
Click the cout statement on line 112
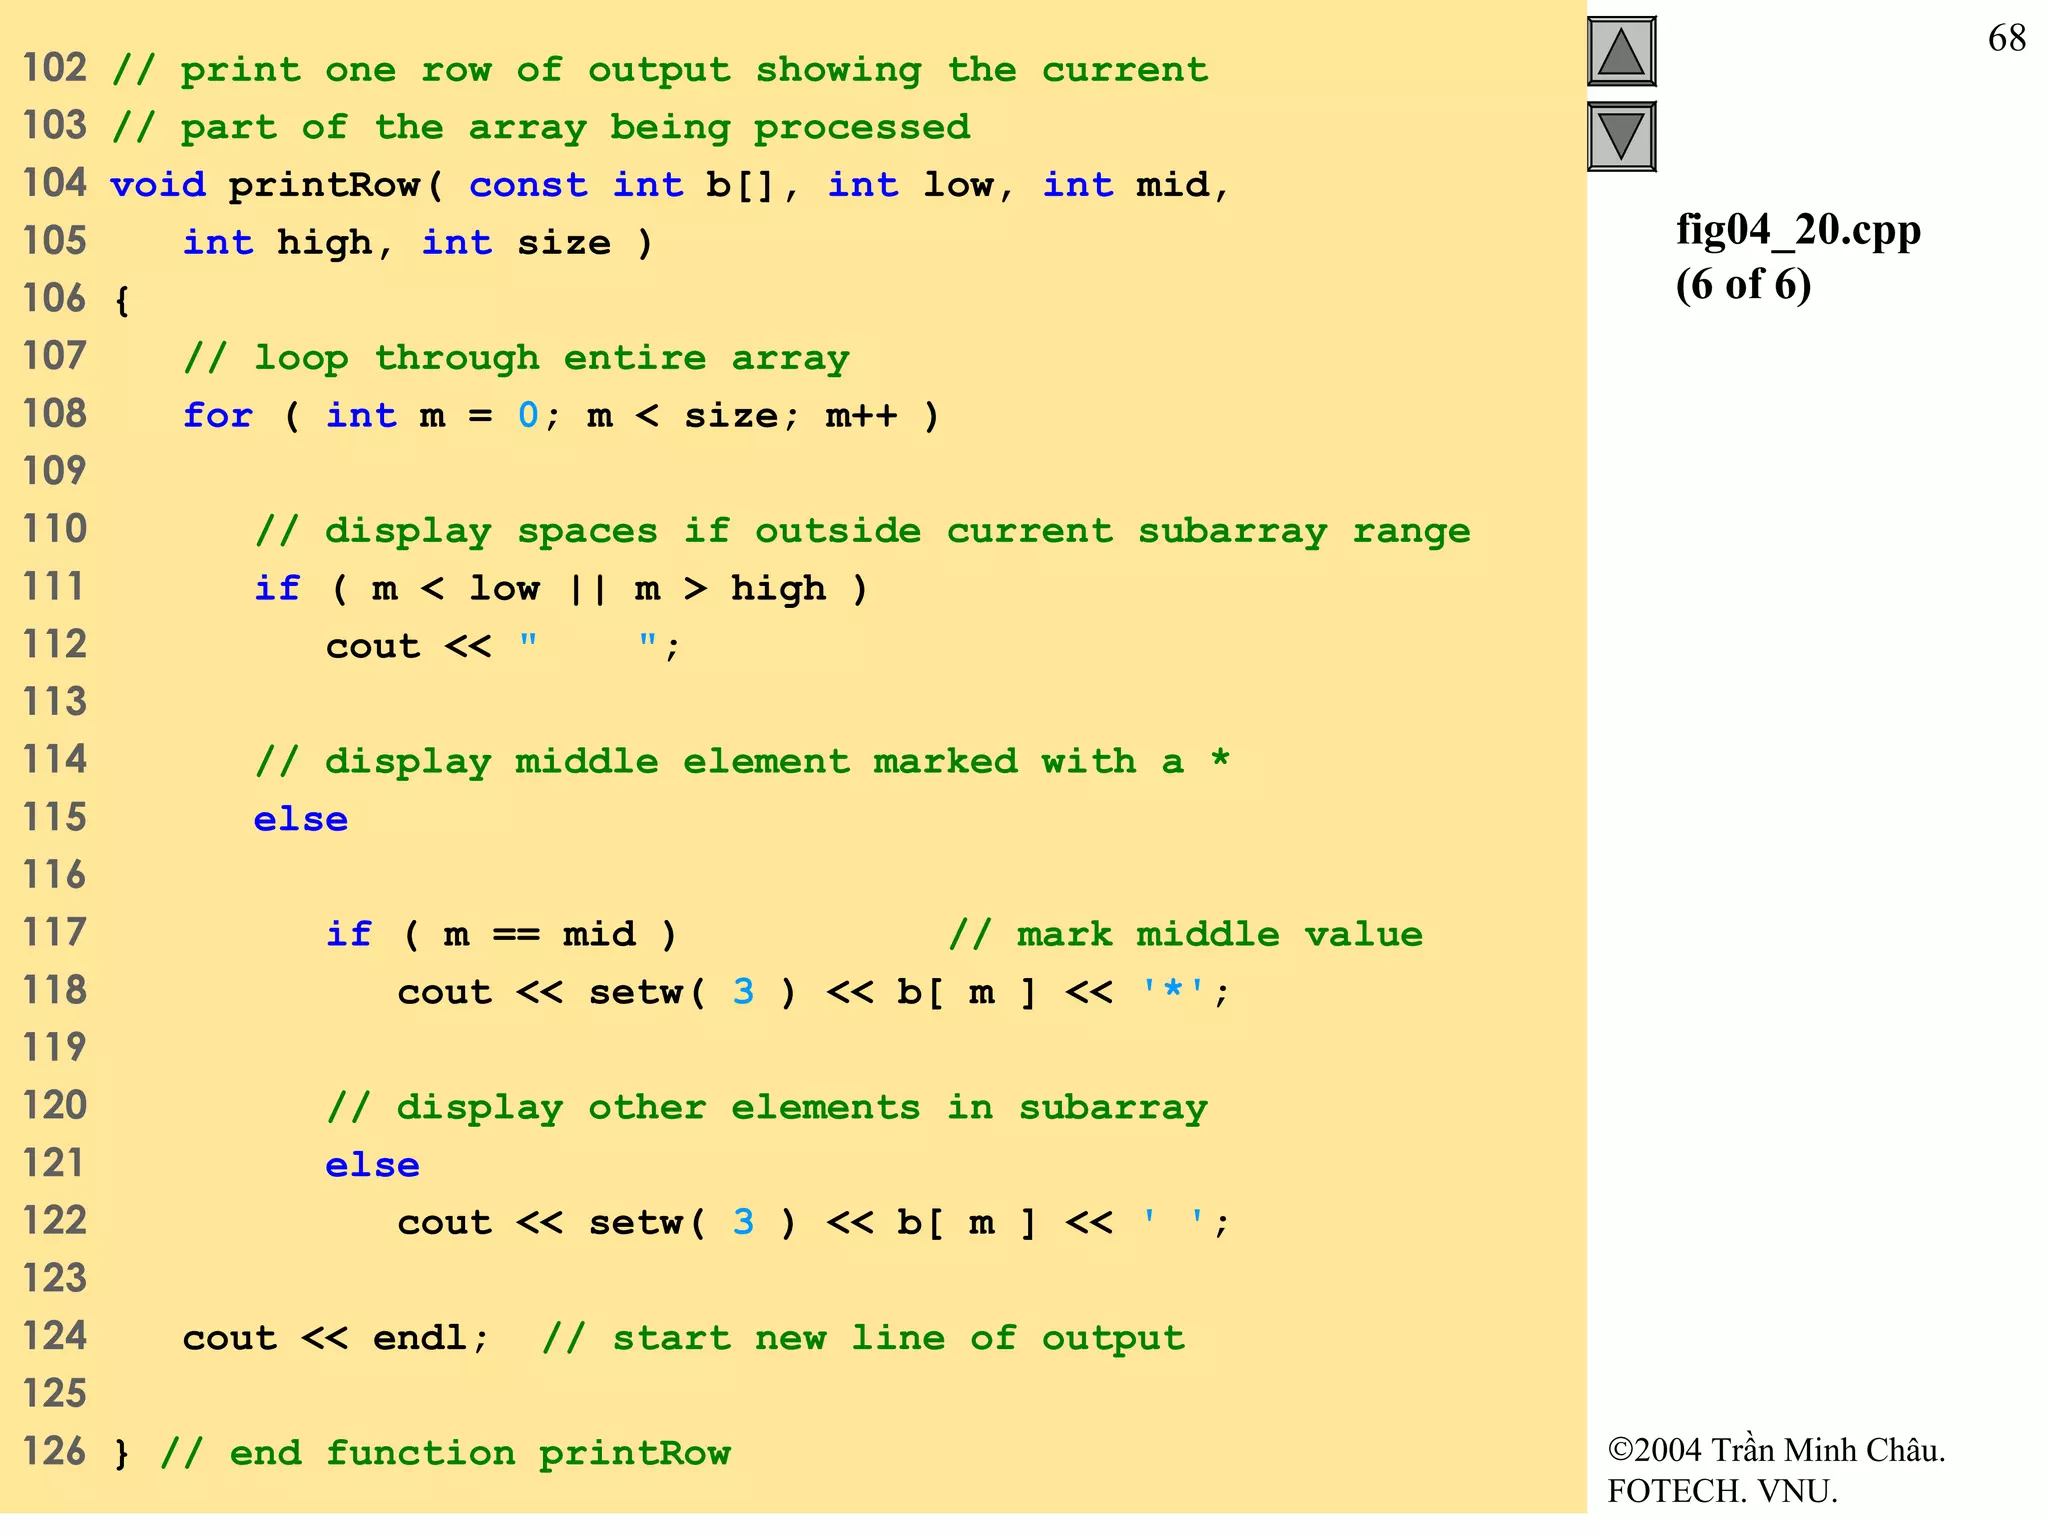click(x=503, y=647)
